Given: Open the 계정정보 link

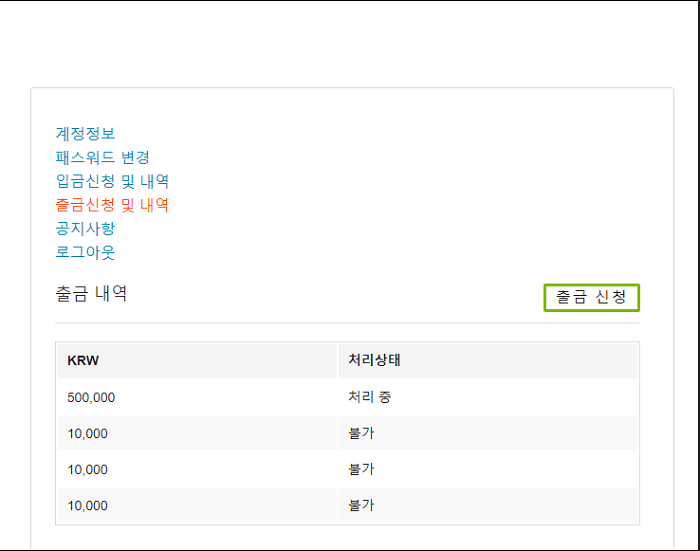Looking at the screenshot, I should 85,134.
